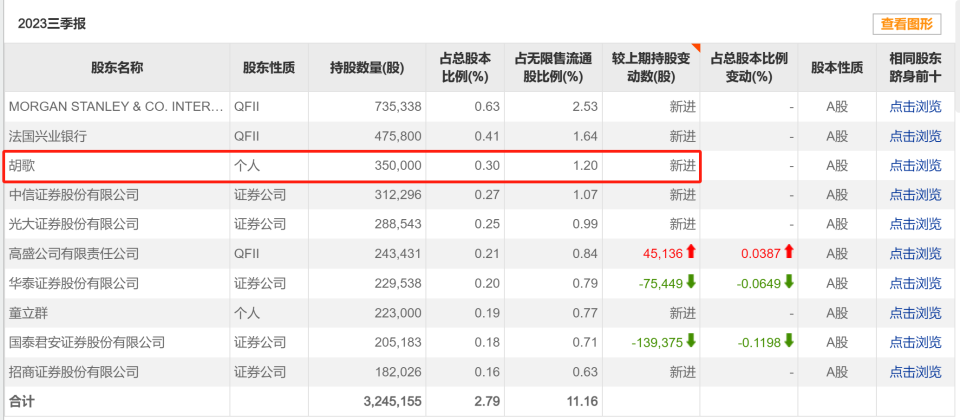This screenshot has height=420, width=960.
Task: Open 点击浏览 for 中信证券股份有限公司
Action: click(x=915, y=194)
